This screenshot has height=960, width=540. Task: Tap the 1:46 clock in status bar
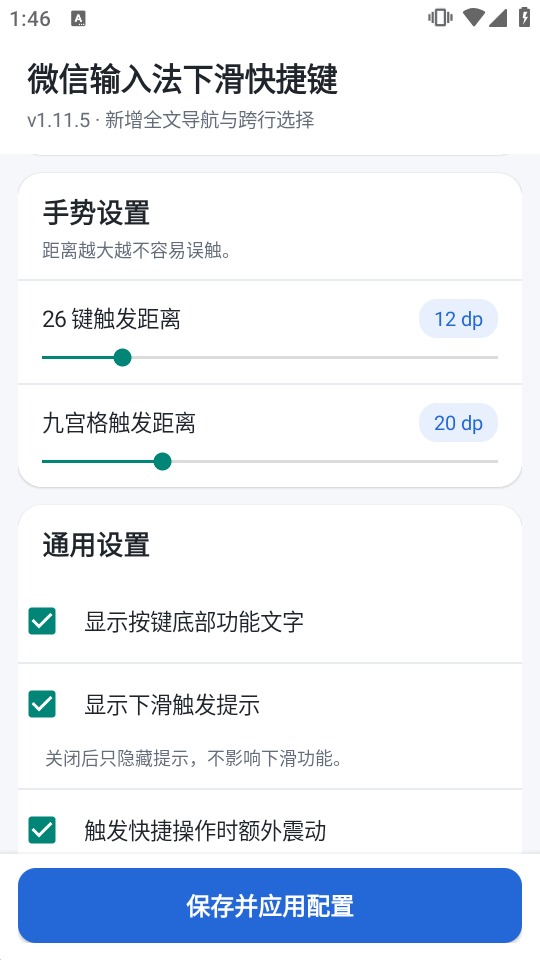point(30,19)
